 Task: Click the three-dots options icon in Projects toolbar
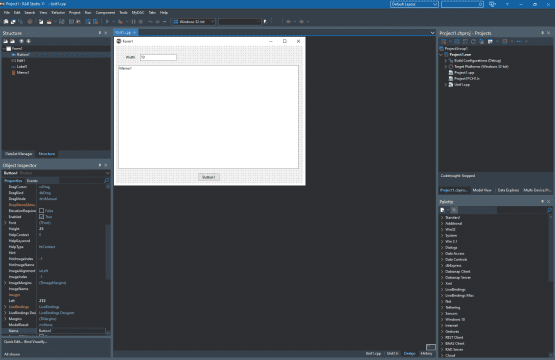[x=519, y=41]
